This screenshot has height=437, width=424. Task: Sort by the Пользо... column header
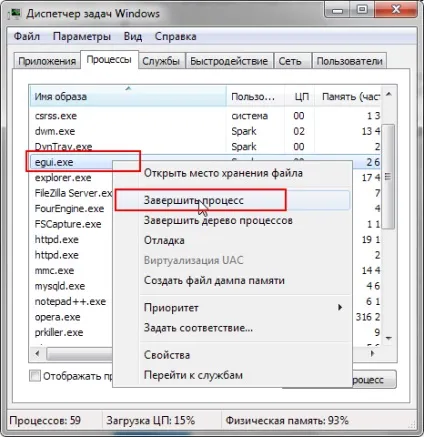[255, 96]
